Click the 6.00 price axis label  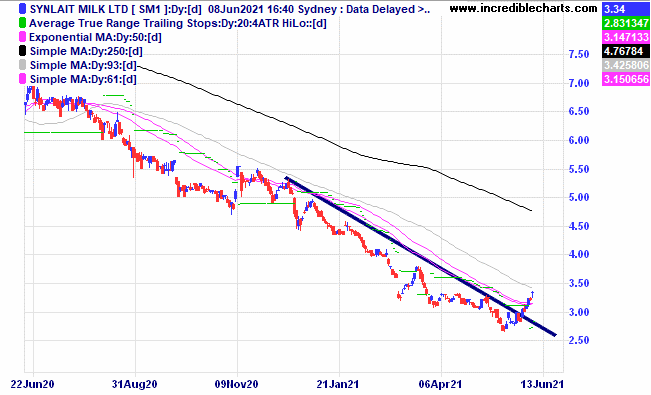pos(579,140)
